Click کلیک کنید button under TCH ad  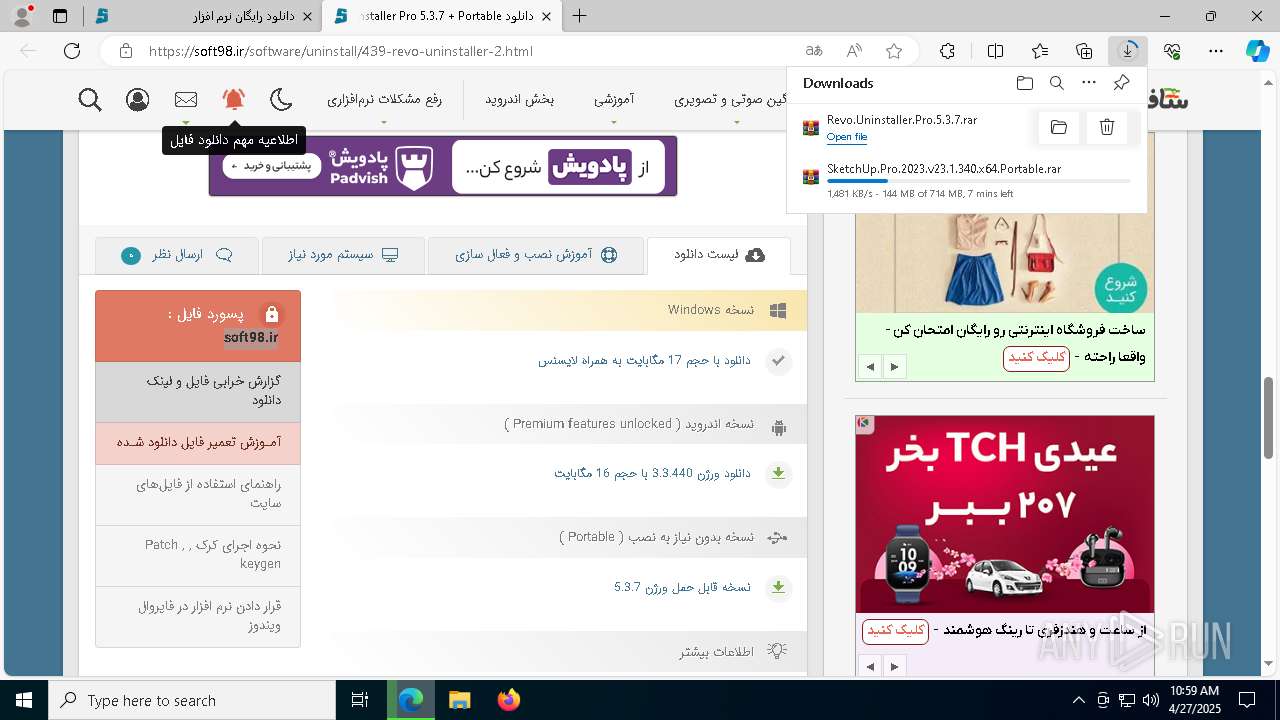point(895,630)
